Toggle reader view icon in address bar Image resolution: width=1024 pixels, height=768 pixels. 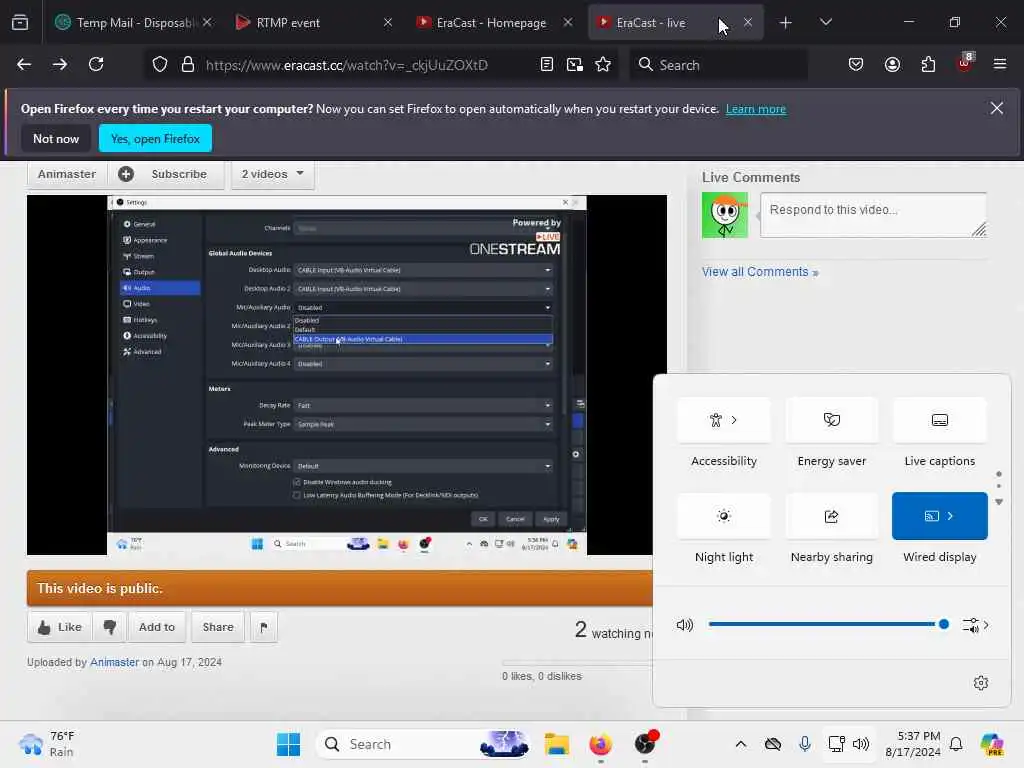[x=547, y=64]
